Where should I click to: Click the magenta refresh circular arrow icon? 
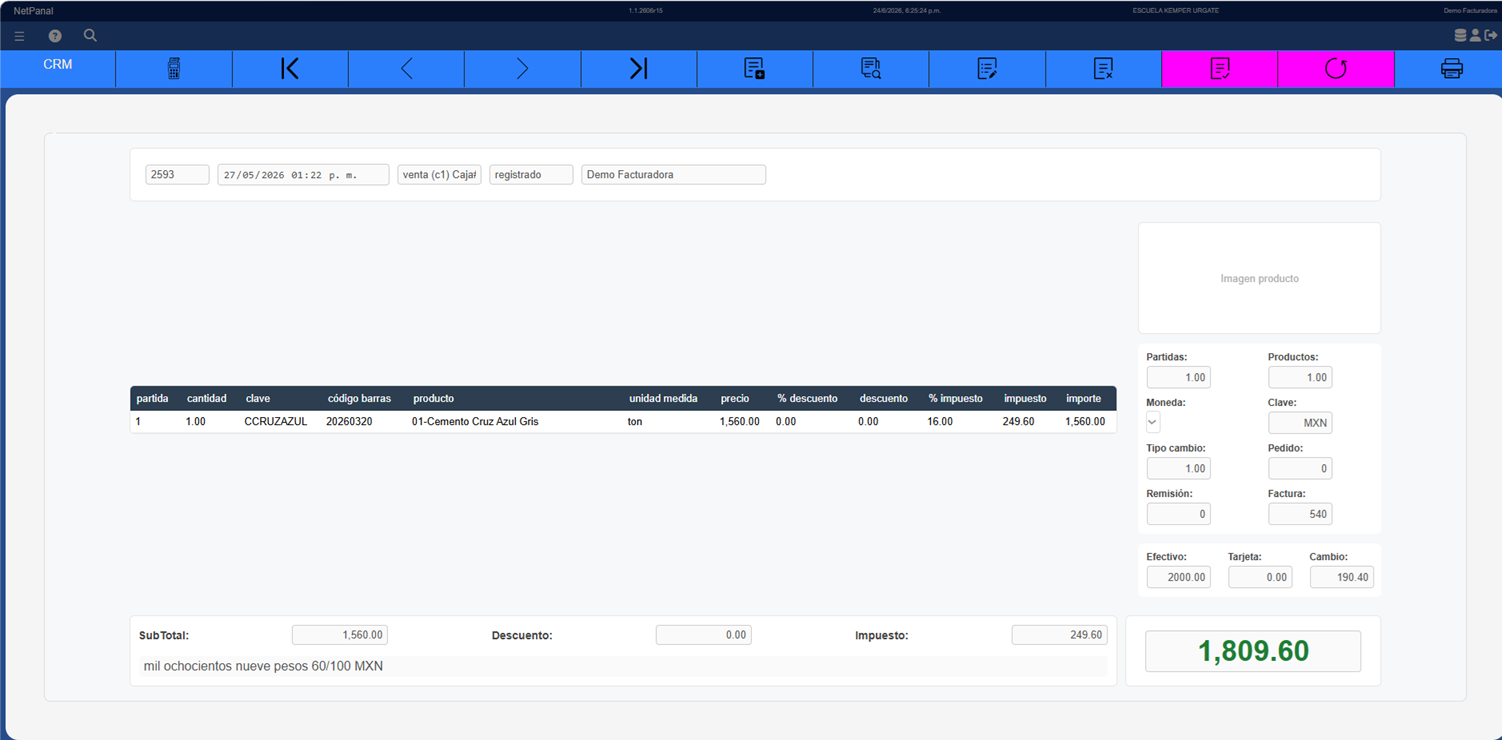(1335, 68)
